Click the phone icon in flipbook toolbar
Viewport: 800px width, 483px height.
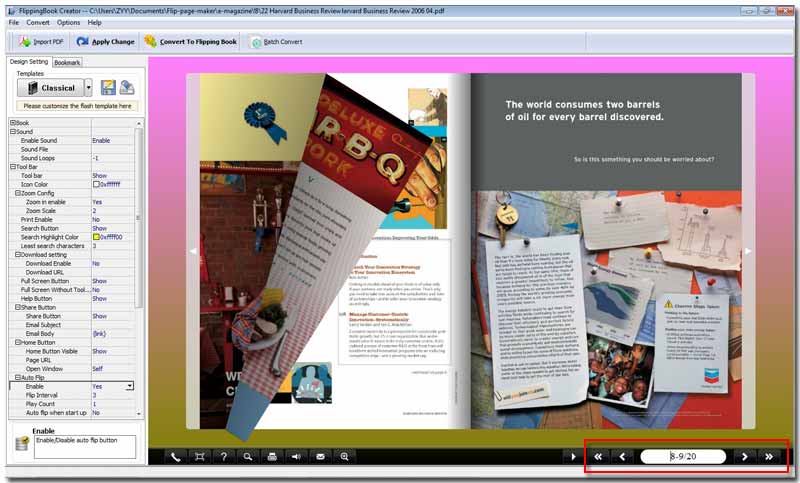pos(175,456)
